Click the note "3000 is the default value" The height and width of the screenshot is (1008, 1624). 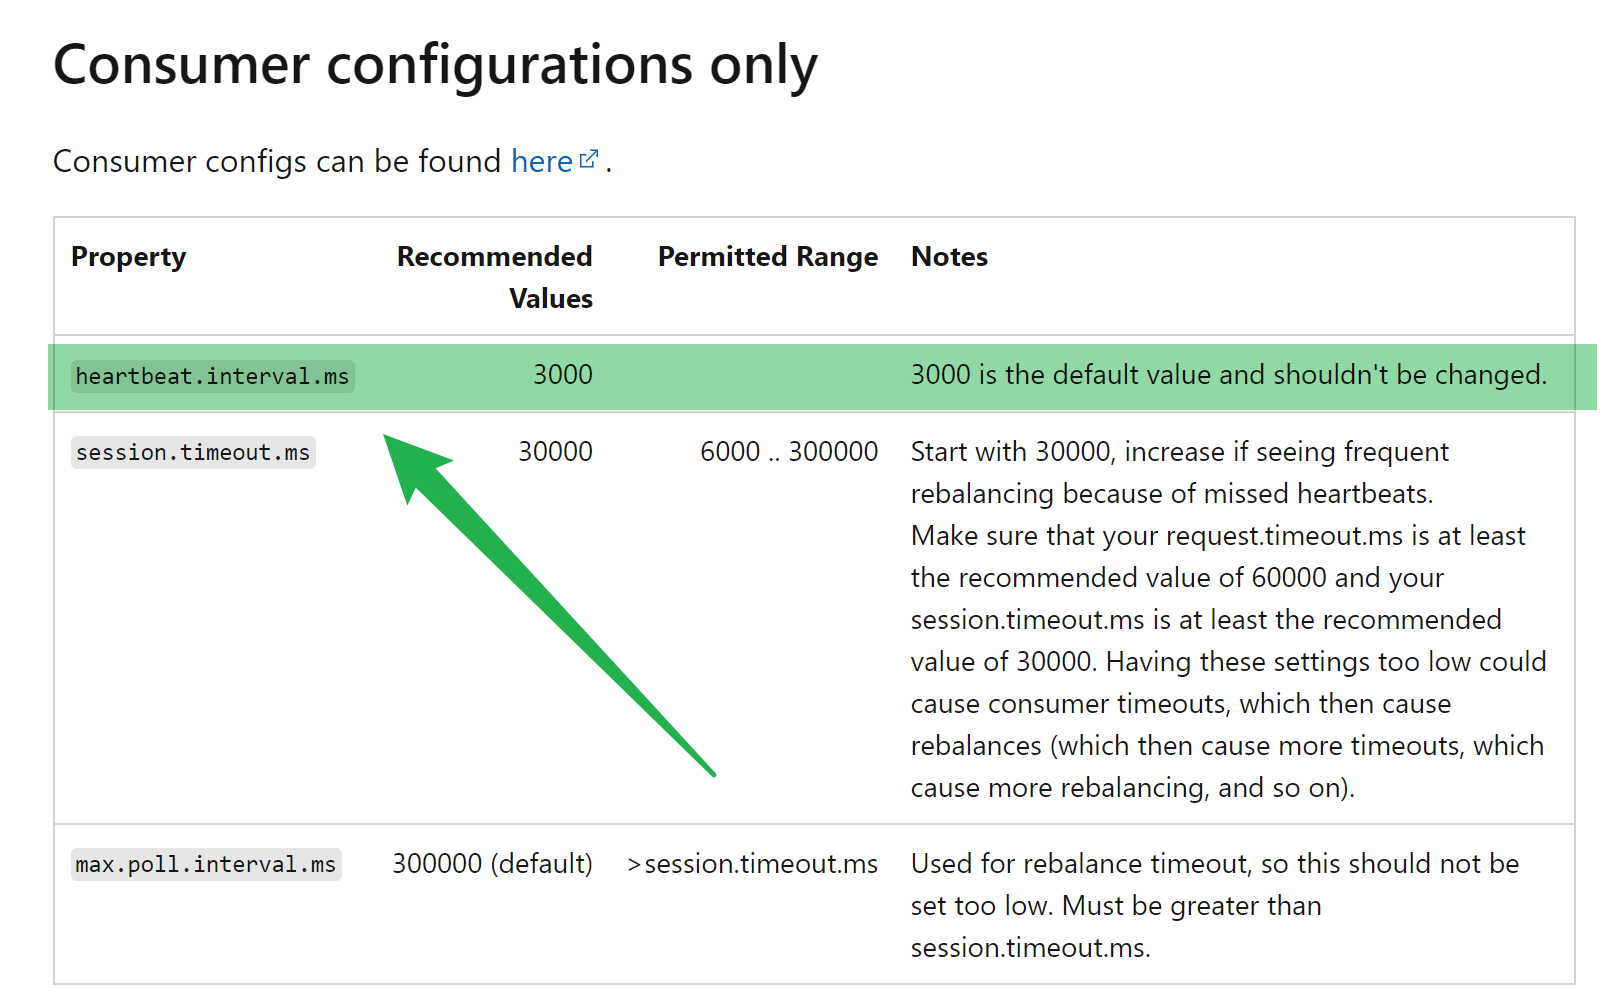(x=1228, y=375)
